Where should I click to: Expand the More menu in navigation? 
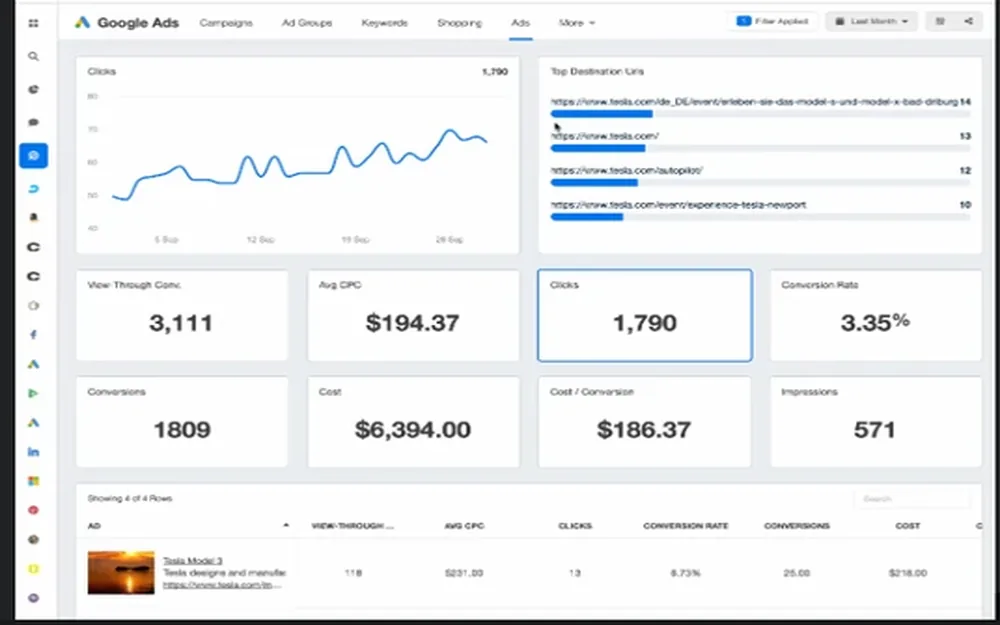(x=577, y=22)
